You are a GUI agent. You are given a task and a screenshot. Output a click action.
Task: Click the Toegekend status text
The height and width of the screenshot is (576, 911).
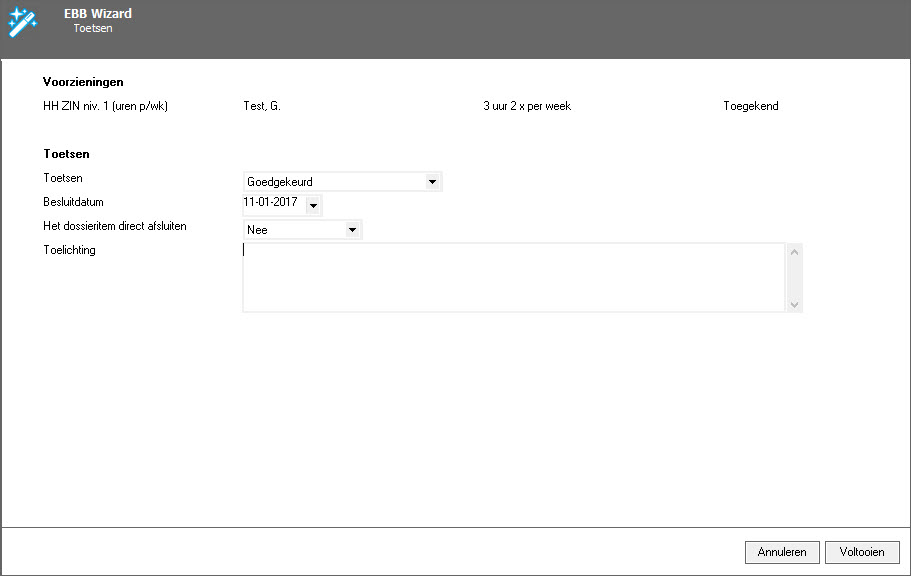(750, 106)
